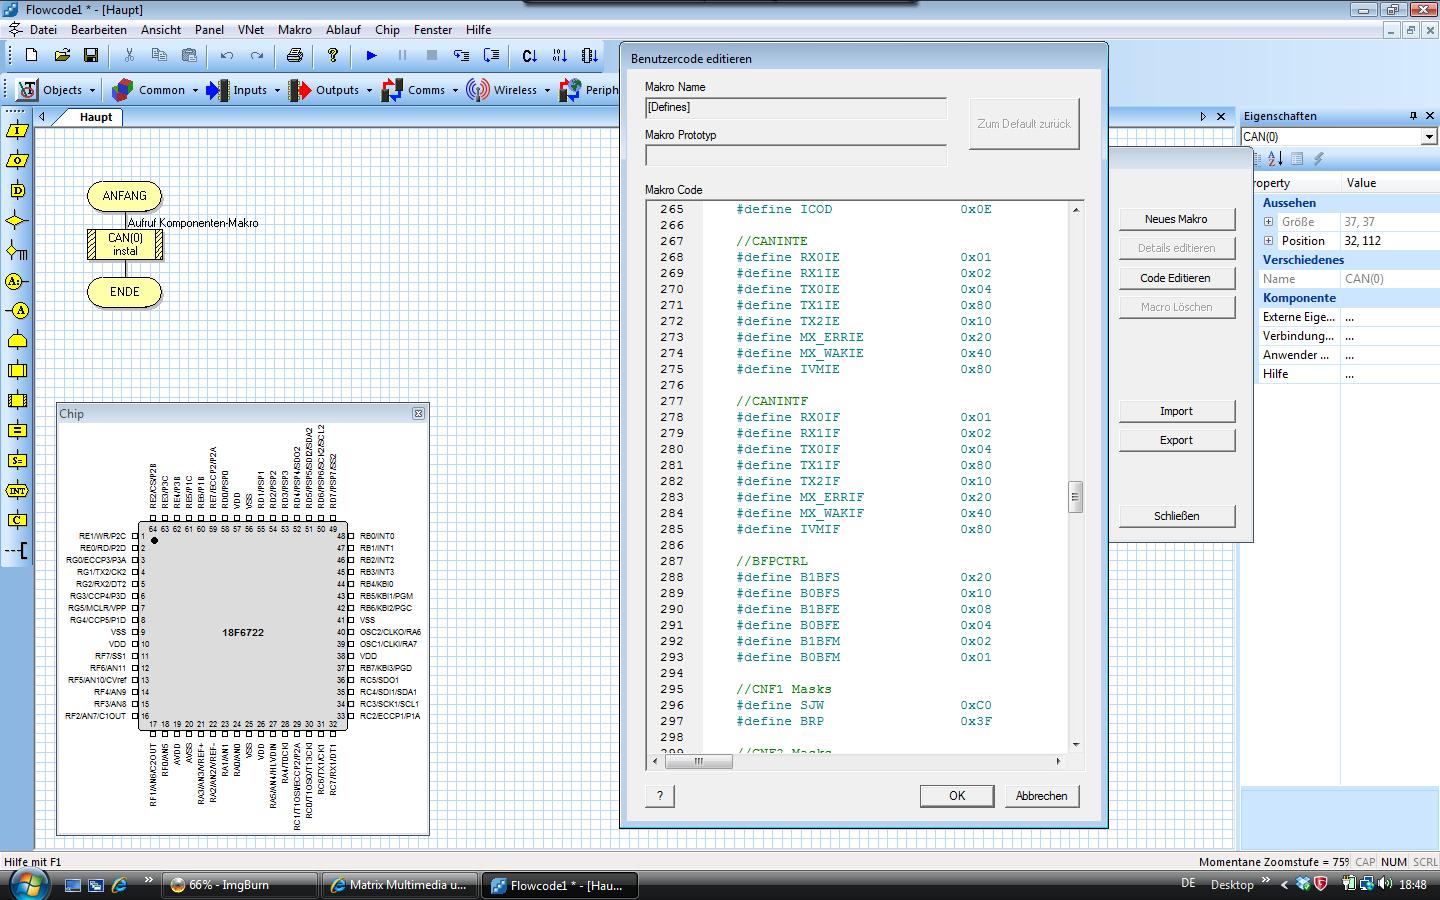Open Makro menu

click(295, 30)
